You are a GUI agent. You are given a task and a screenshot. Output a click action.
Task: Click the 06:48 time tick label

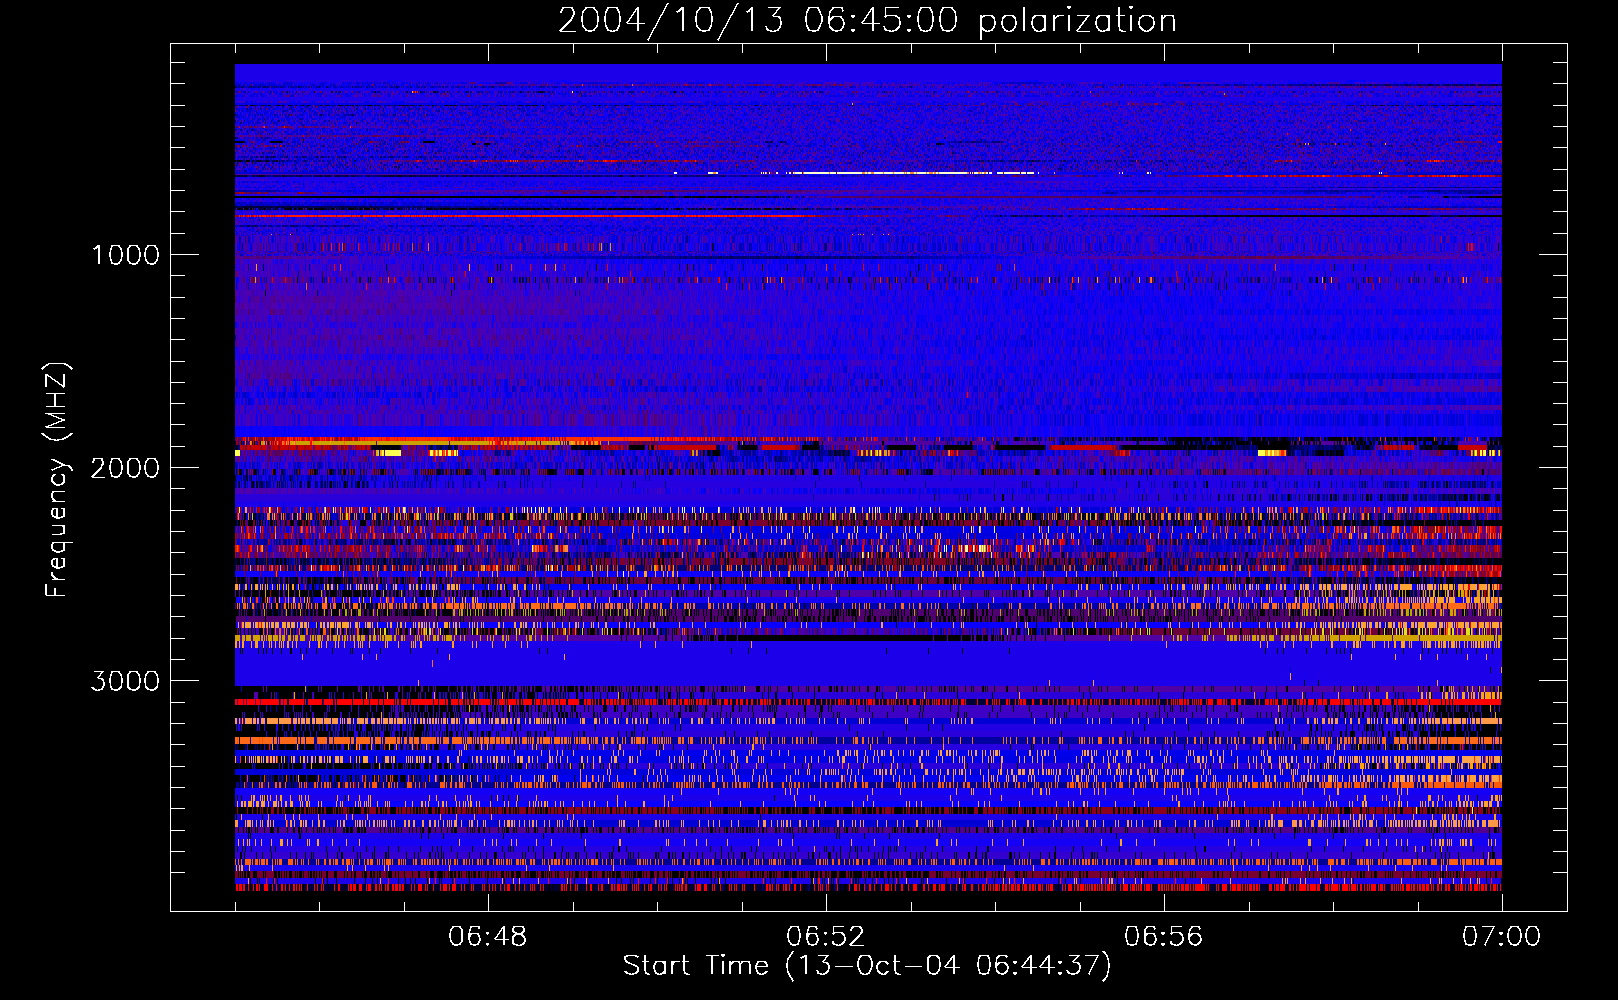click(x=487, y=937)
